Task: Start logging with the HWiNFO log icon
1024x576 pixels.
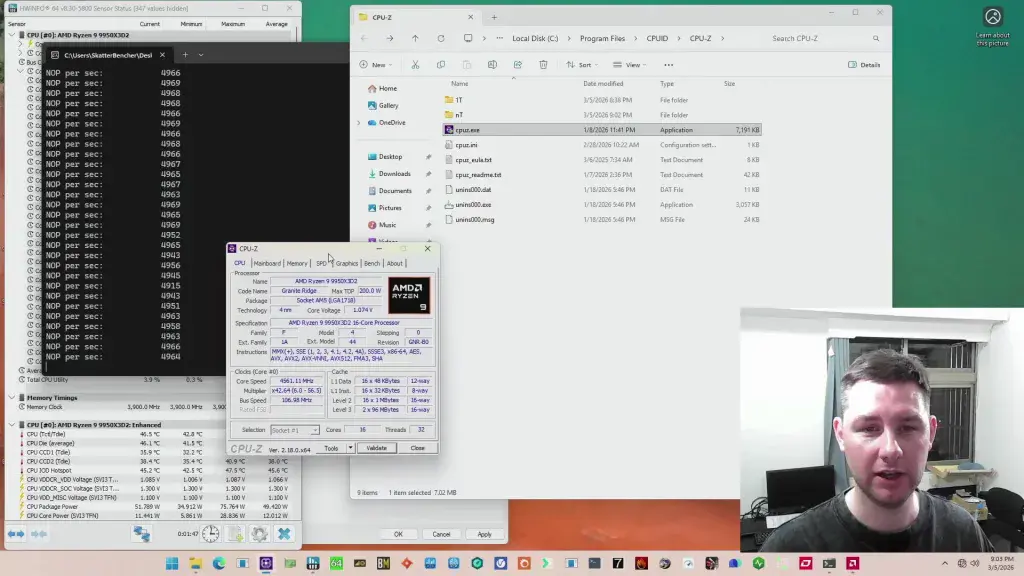Action: coord(234,534)
